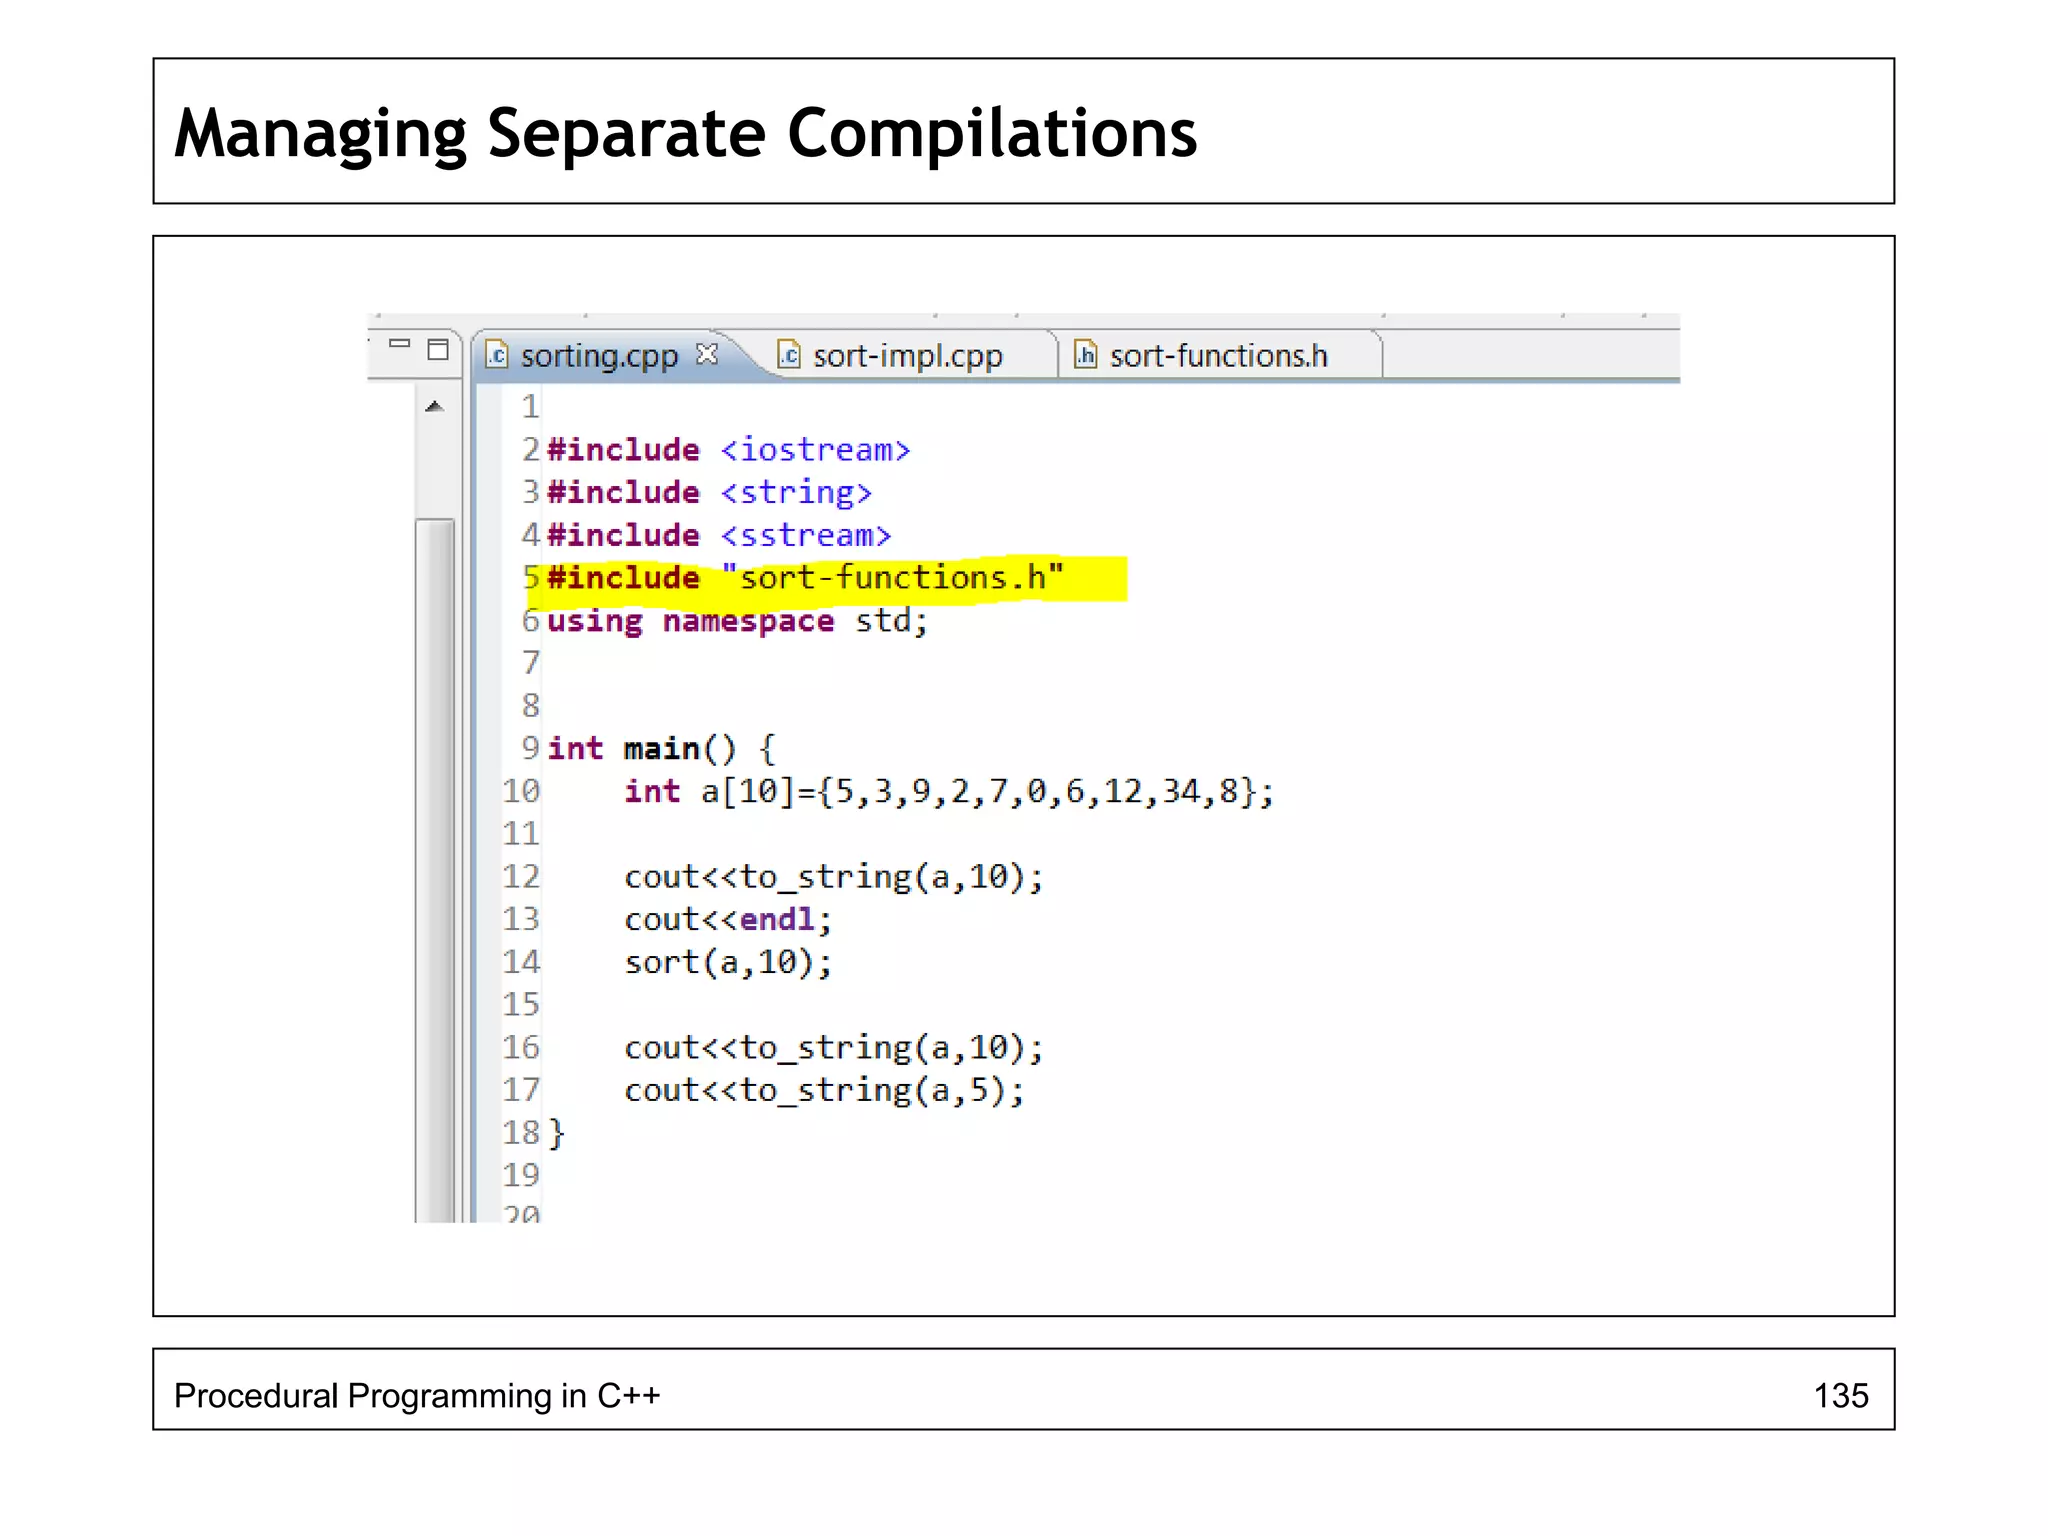Click the sort-functions.h header file icon
Viewport: 2048px width, 1536px height.
pyautogui.click(x=1085, y=354)
